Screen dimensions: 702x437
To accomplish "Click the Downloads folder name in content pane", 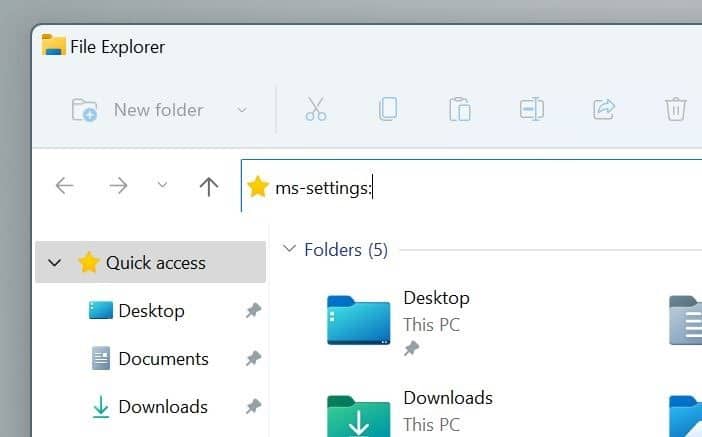I will coord(448,398).
